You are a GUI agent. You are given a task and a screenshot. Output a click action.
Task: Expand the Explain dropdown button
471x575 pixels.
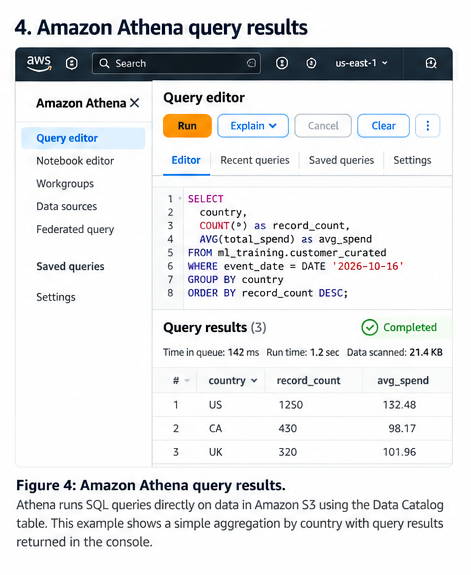coord(253,126)
